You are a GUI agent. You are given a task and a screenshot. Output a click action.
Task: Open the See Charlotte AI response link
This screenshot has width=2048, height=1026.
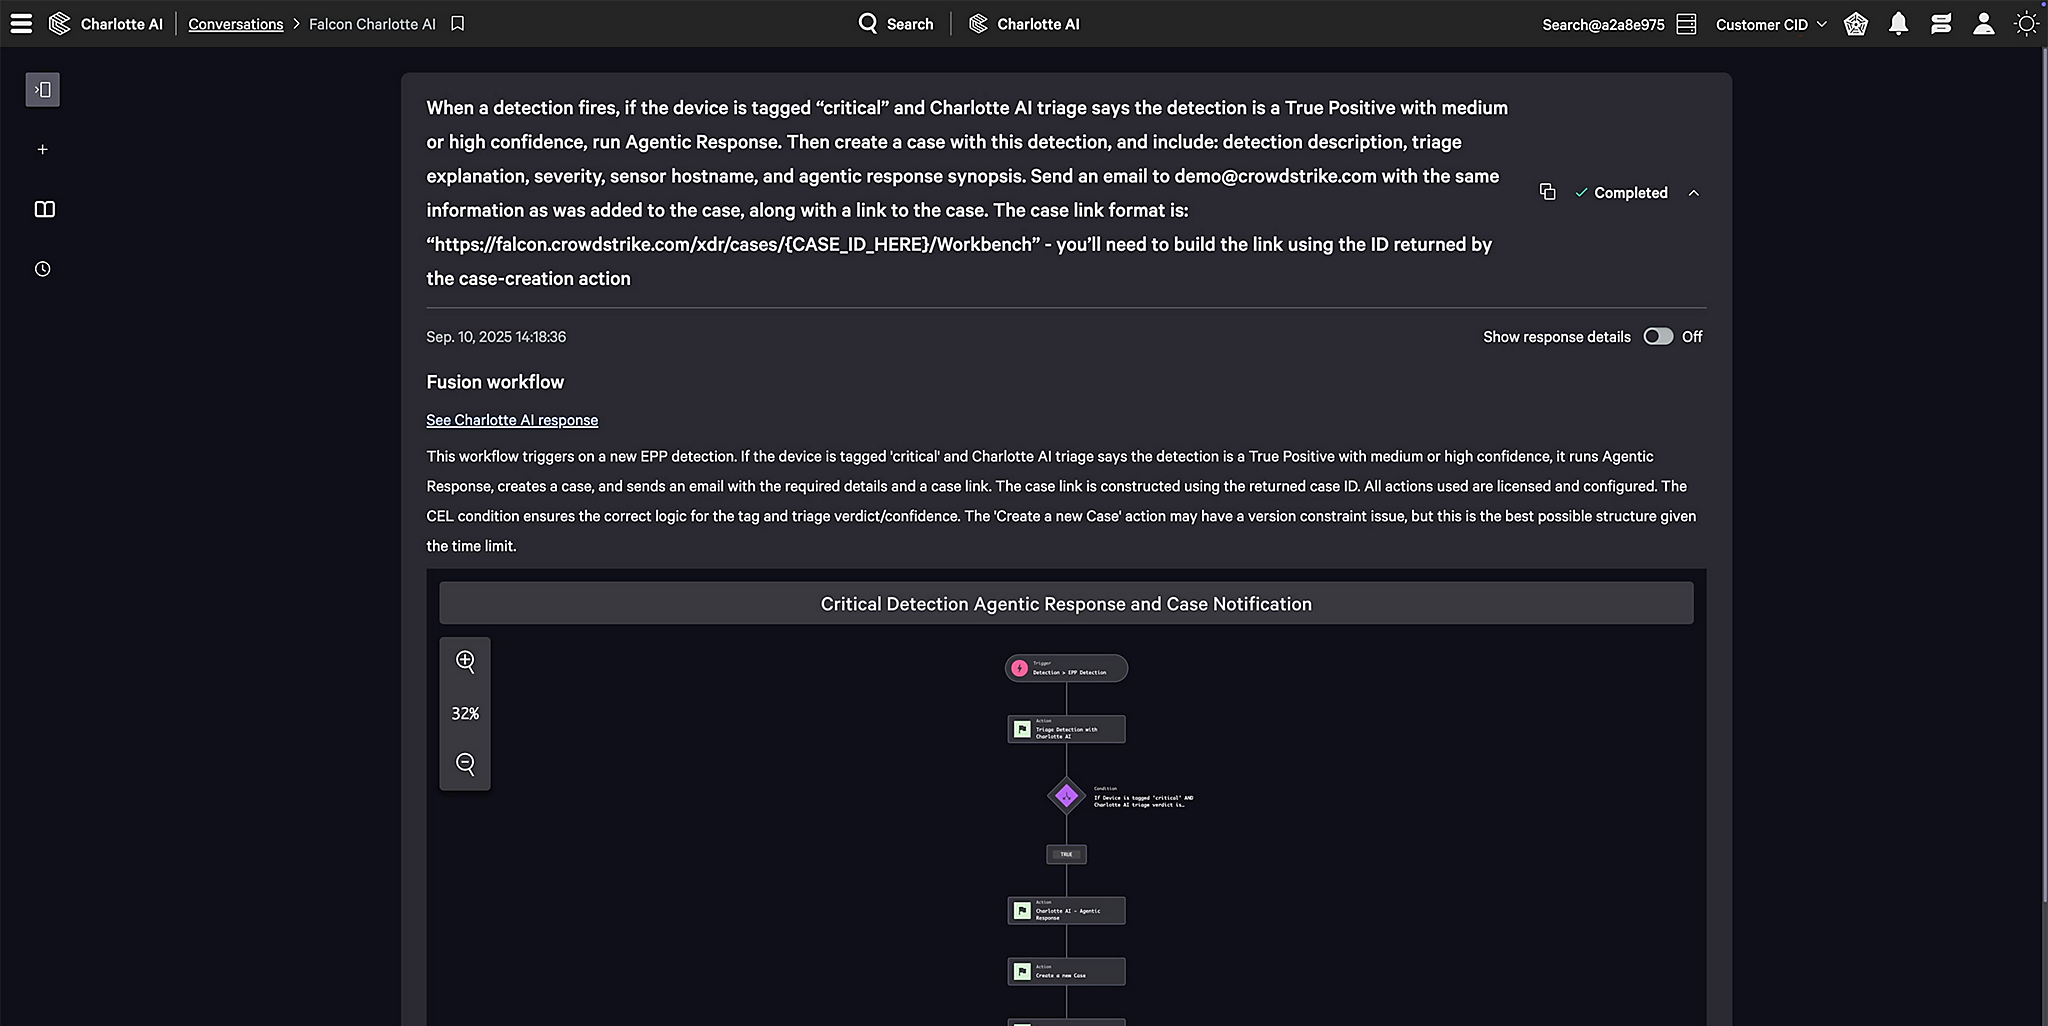point(512,420)
